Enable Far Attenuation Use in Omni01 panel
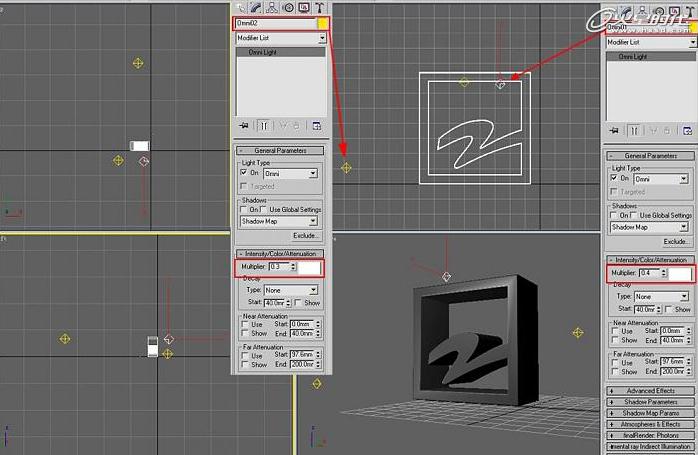Image resolution: width=698 pixels, height=455 pixels. click(615, 362)
